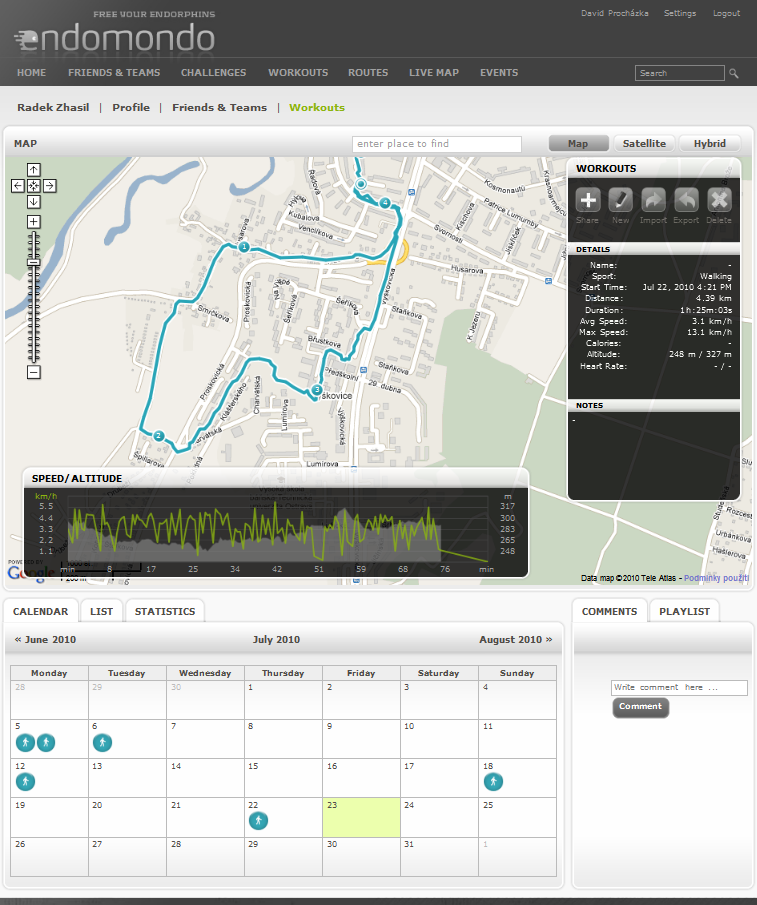Open walking workout on July 6
The width and height of the screenshot is (757, 905).
102,742
